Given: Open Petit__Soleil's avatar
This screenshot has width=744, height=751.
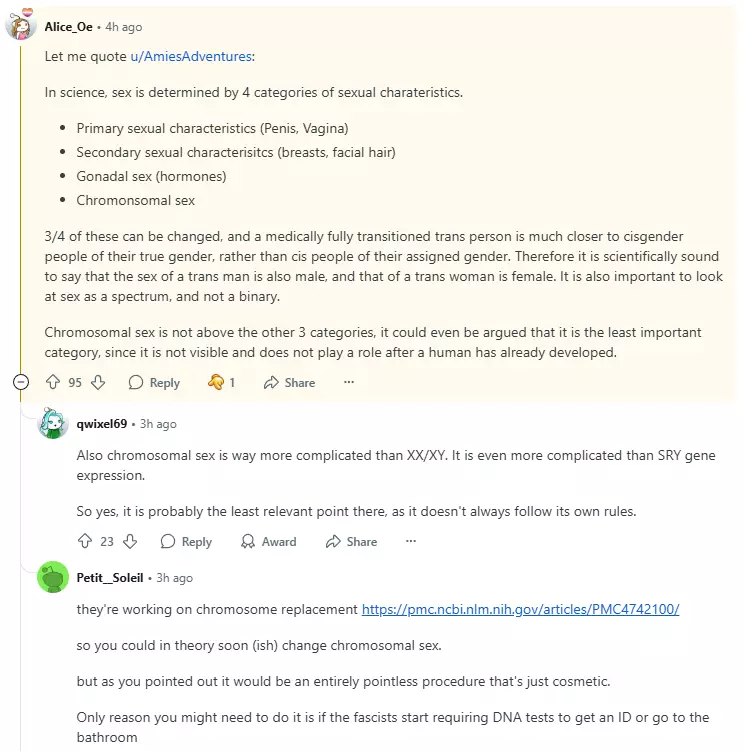Looking at the screenshot, I should [x=53, y=578].
